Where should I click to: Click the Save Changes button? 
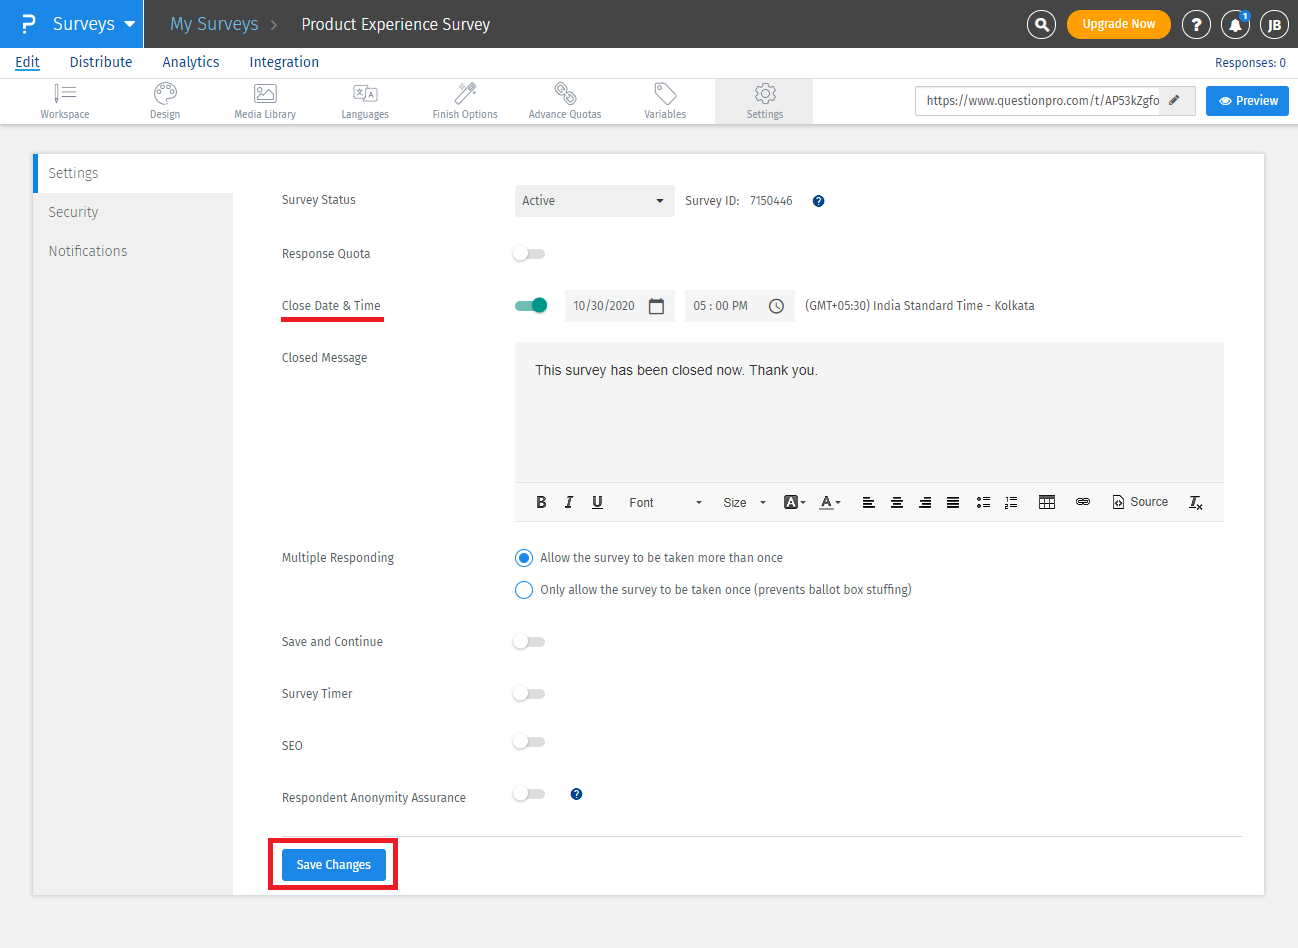(x=333, y=865)
